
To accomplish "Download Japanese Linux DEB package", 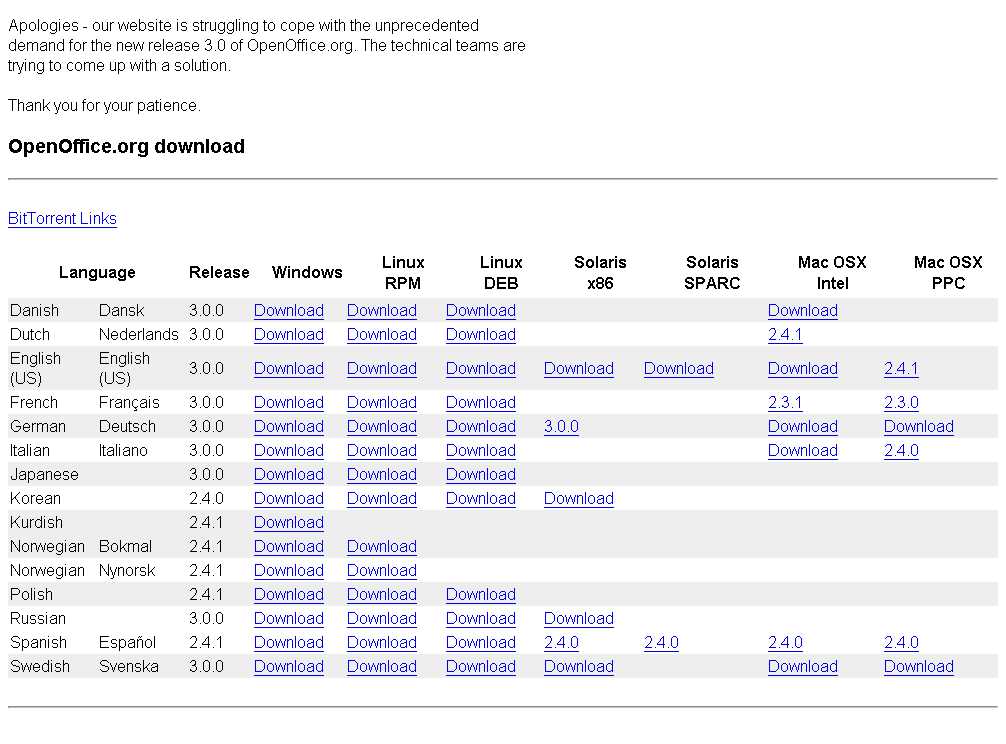I will click(481, 475).
